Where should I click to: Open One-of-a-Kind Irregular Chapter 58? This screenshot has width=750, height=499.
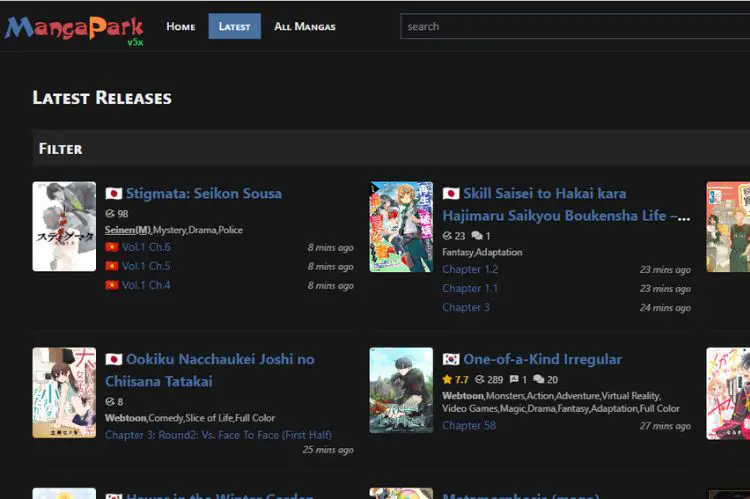coord(469,425)
